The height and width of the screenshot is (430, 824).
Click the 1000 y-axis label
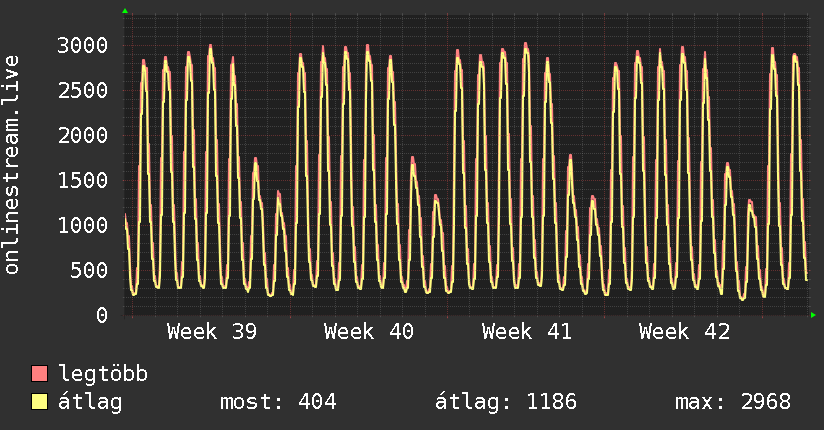tap(83, 226)
